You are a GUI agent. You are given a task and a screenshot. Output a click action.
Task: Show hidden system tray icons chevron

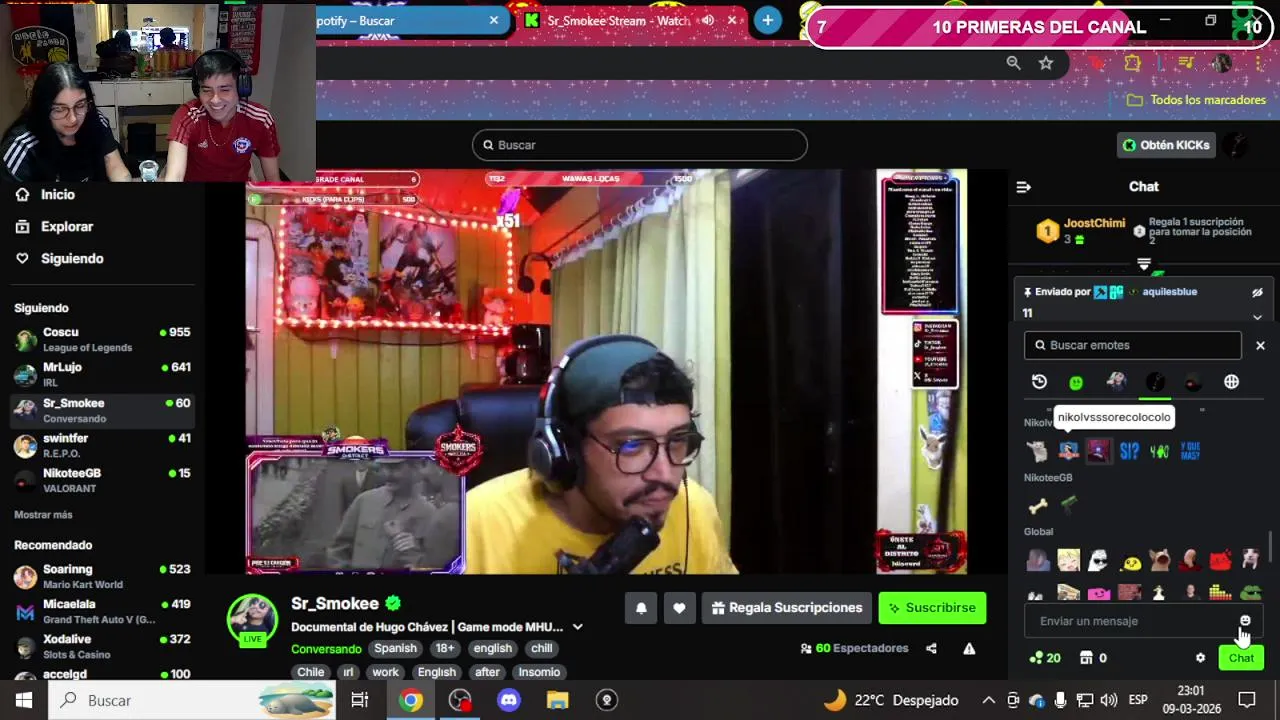coord(988,700)
